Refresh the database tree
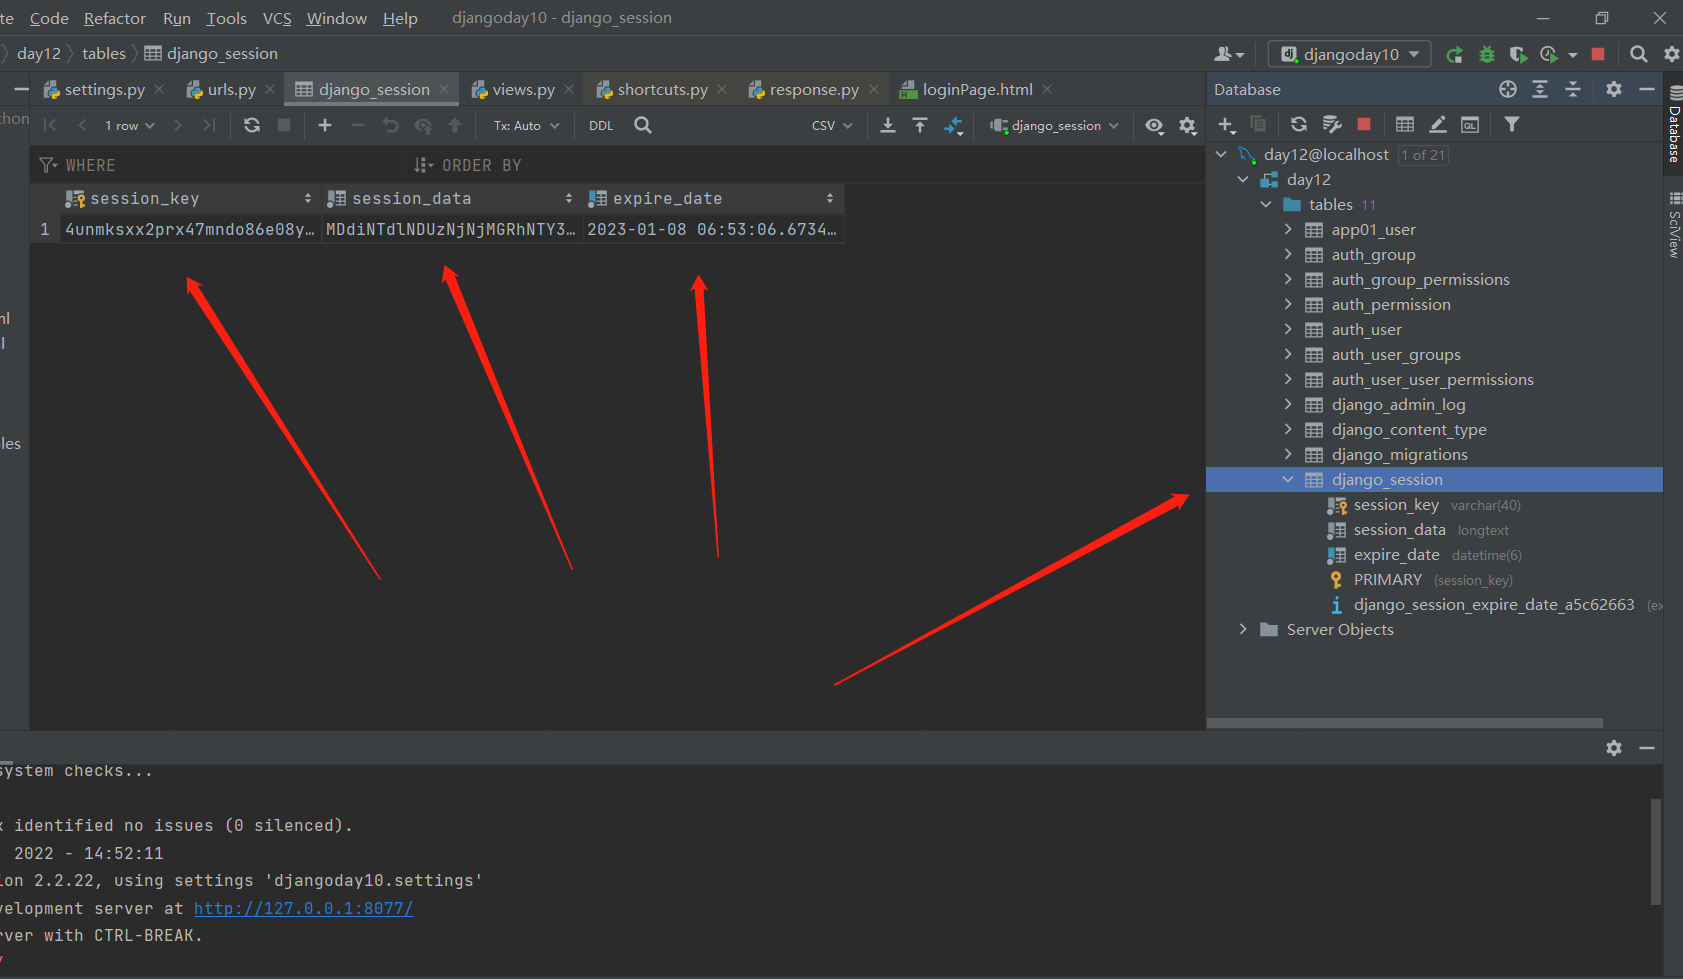Image resolution: width=1683 pixels, height=979 pixels. pos(1299,124)
